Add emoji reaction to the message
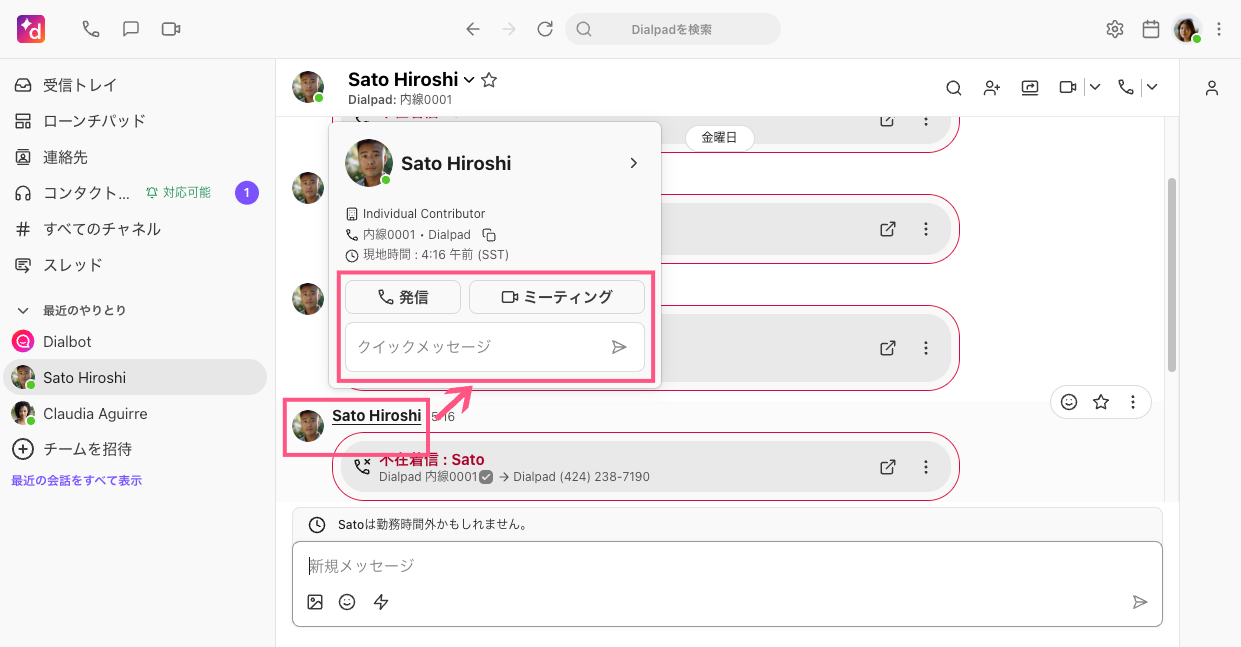1241x647 pixels. click(1069, 402)
